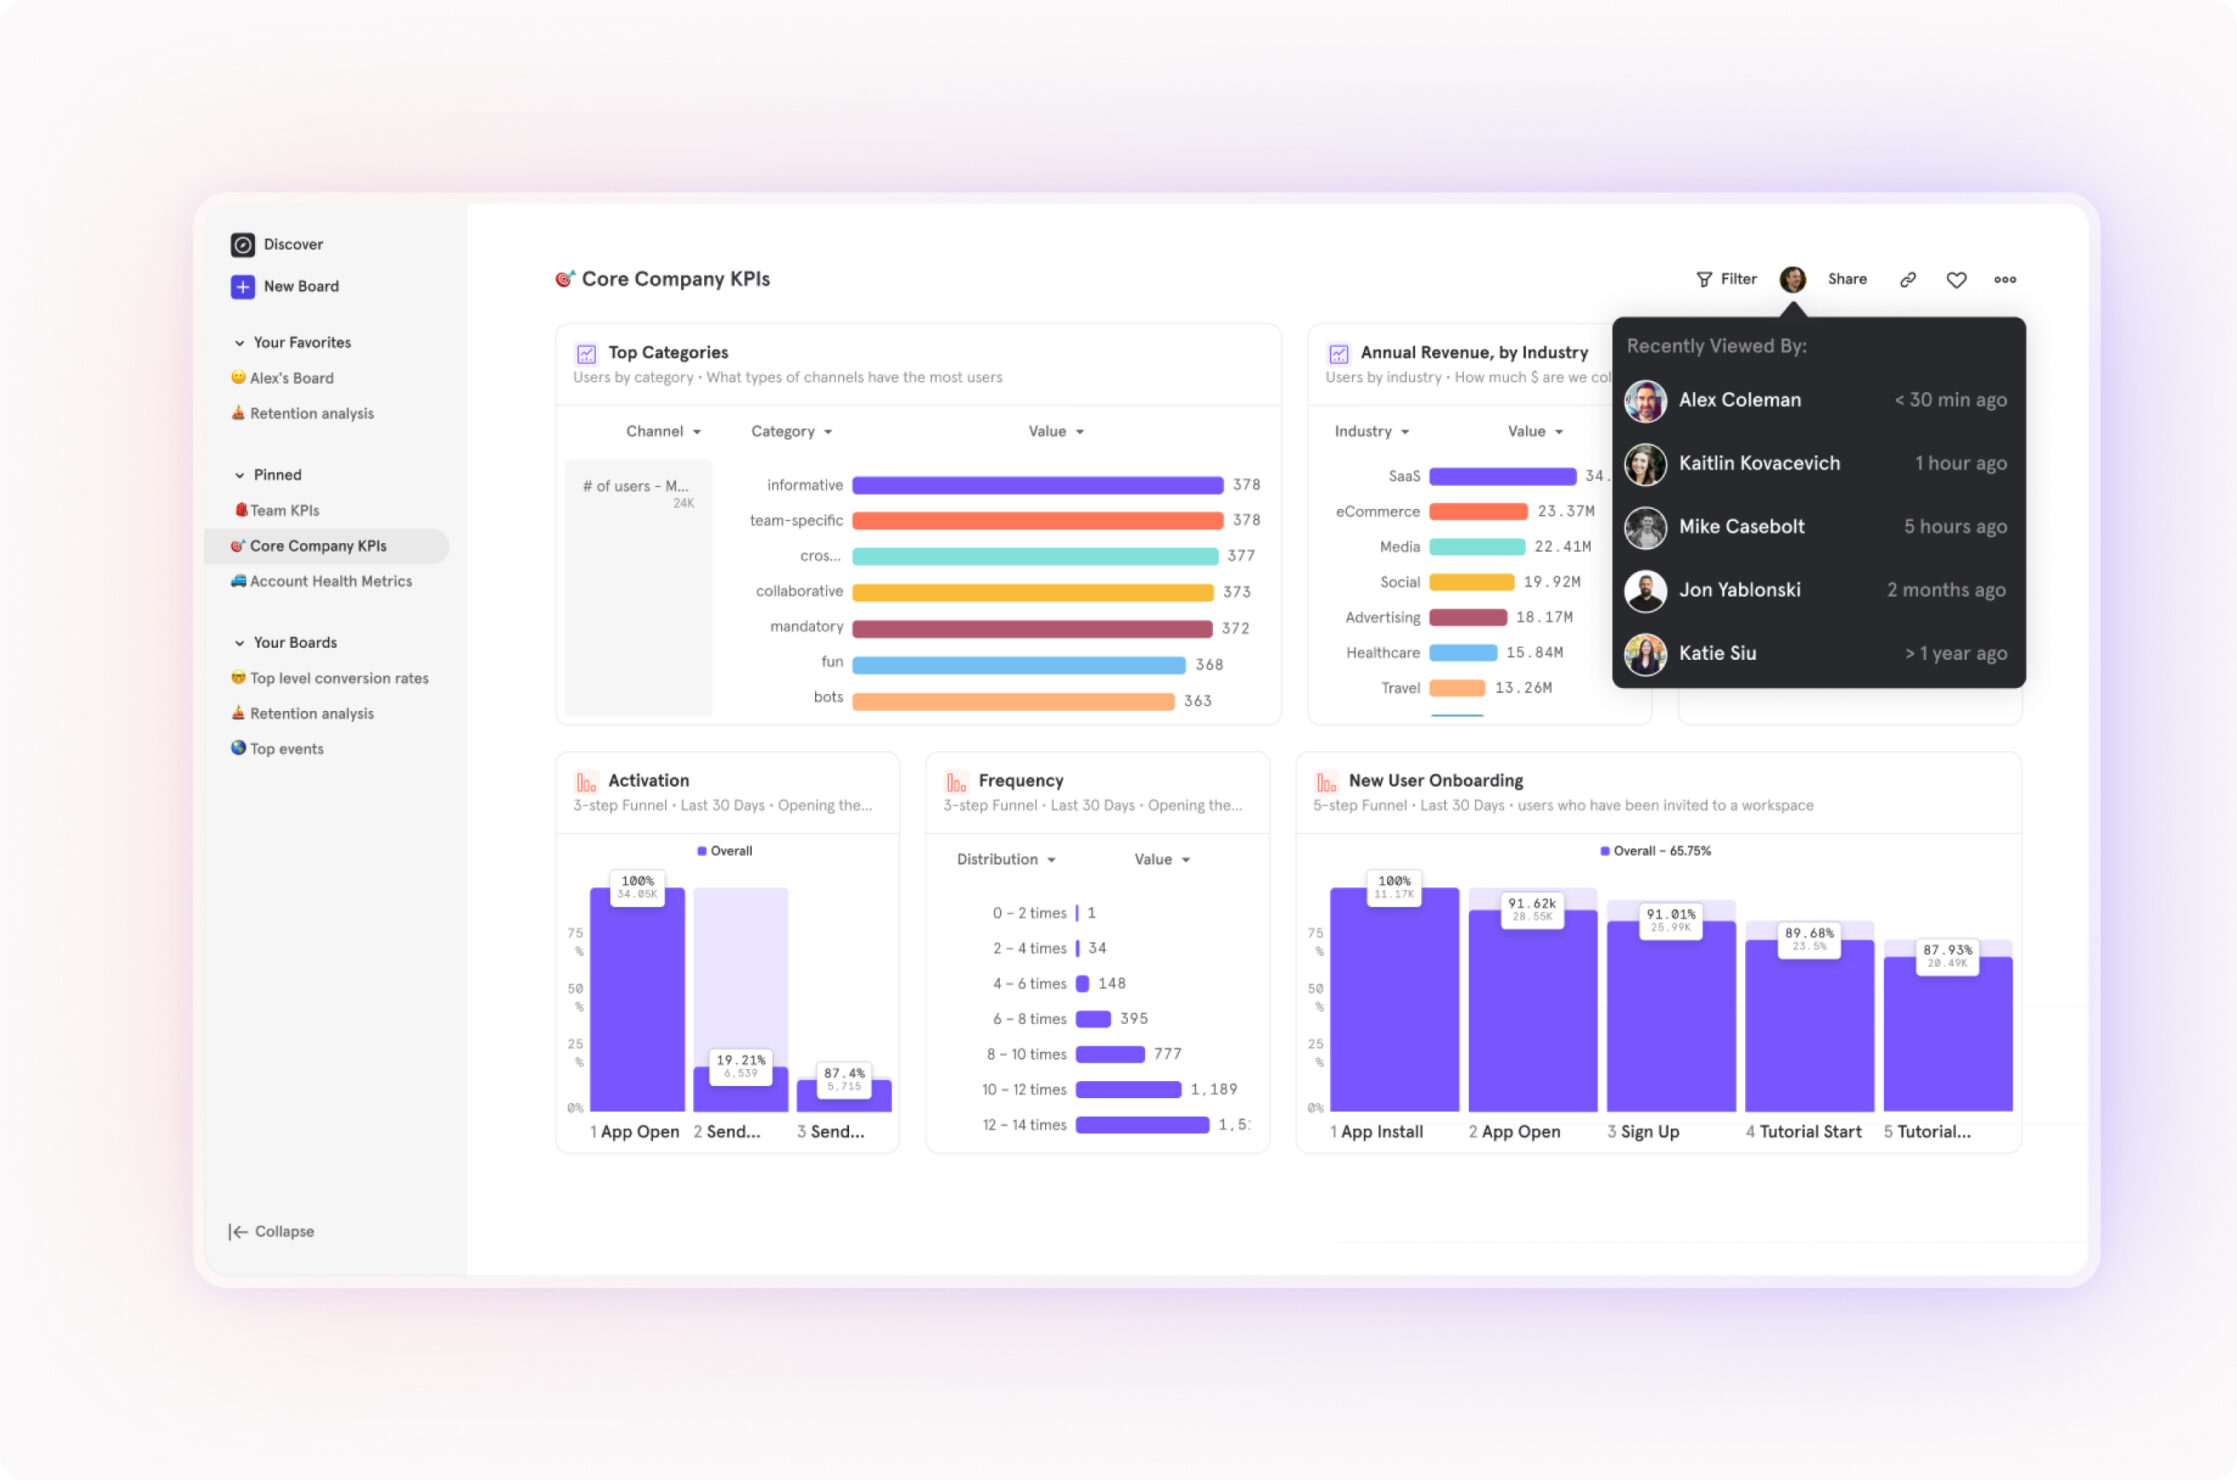Copy board link with chain icon
Screen dimensions: 2237x1480
coord(1907,280)
